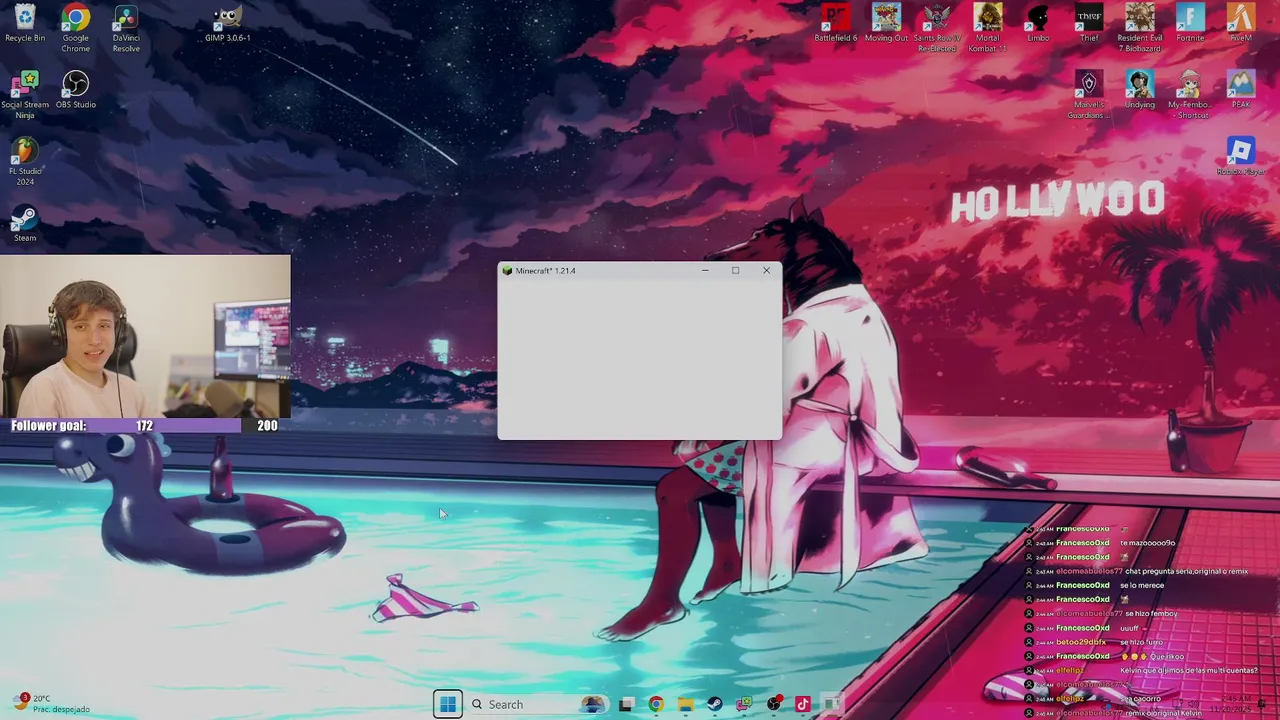1280x720 pixels.
Task: Select the FL Studio 2024 desktop icon
Action: point(25,162)
